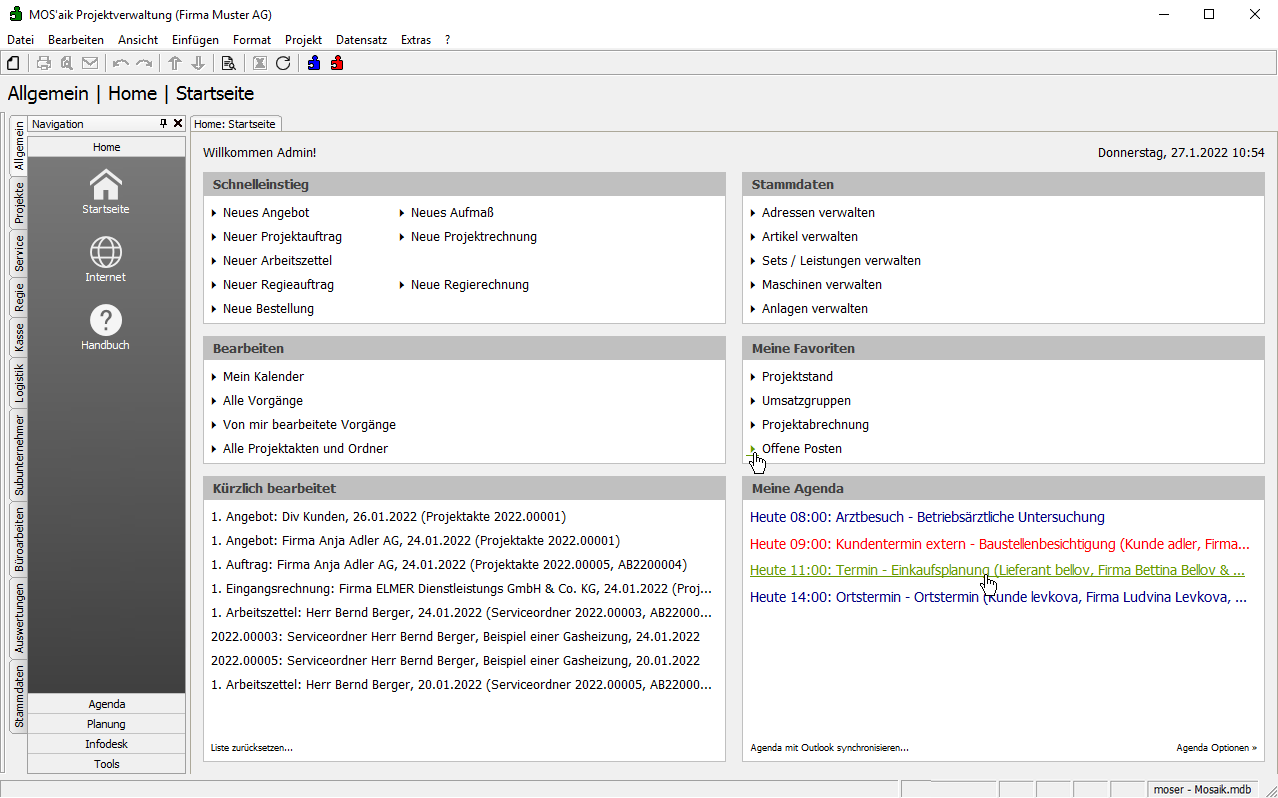This screenshot has height=798, width=1278.
Task: Open Internet via the globe icon
Action: tap(106, 259)
